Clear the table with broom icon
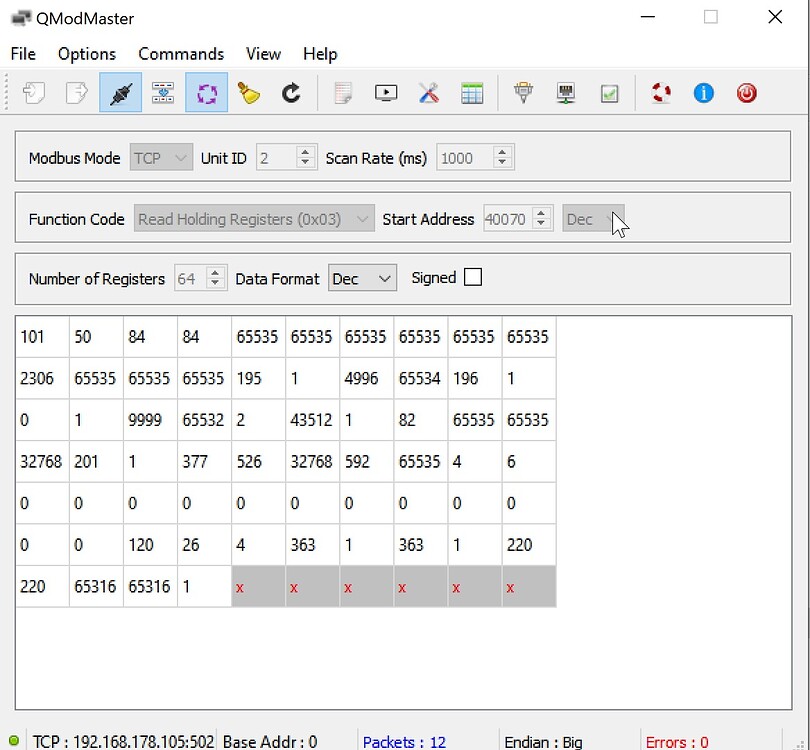The width and height of the screenshot is (810, 750). tap(249, 93)
